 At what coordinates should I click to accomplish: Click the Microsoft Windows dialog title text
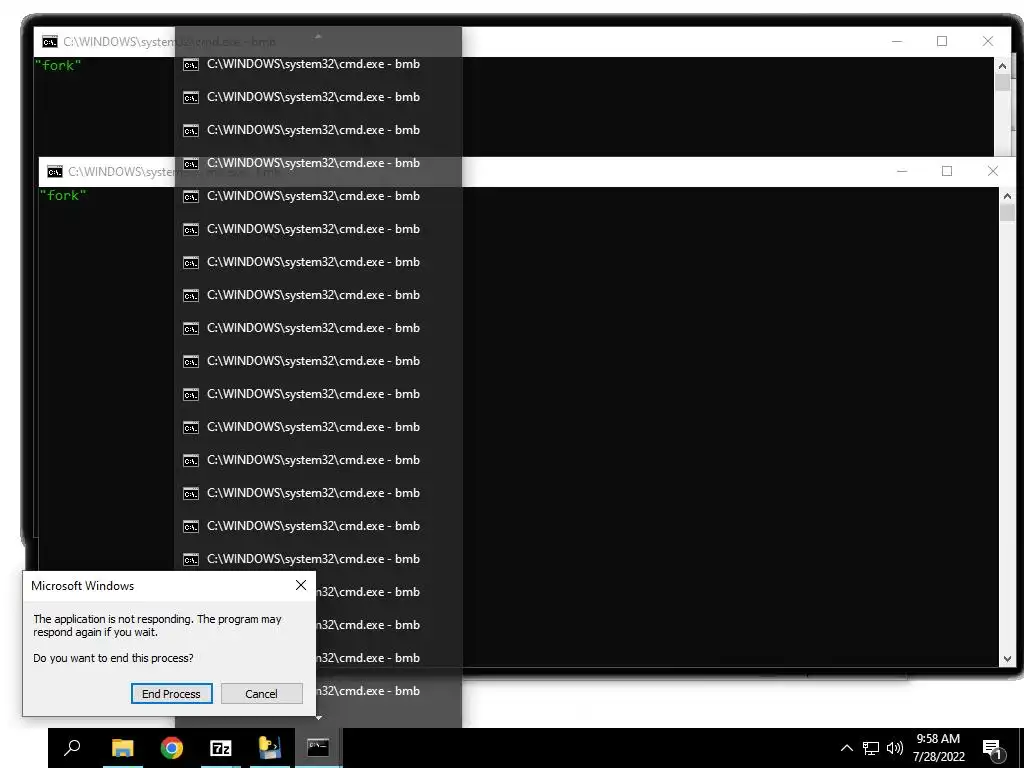(82, 586)
